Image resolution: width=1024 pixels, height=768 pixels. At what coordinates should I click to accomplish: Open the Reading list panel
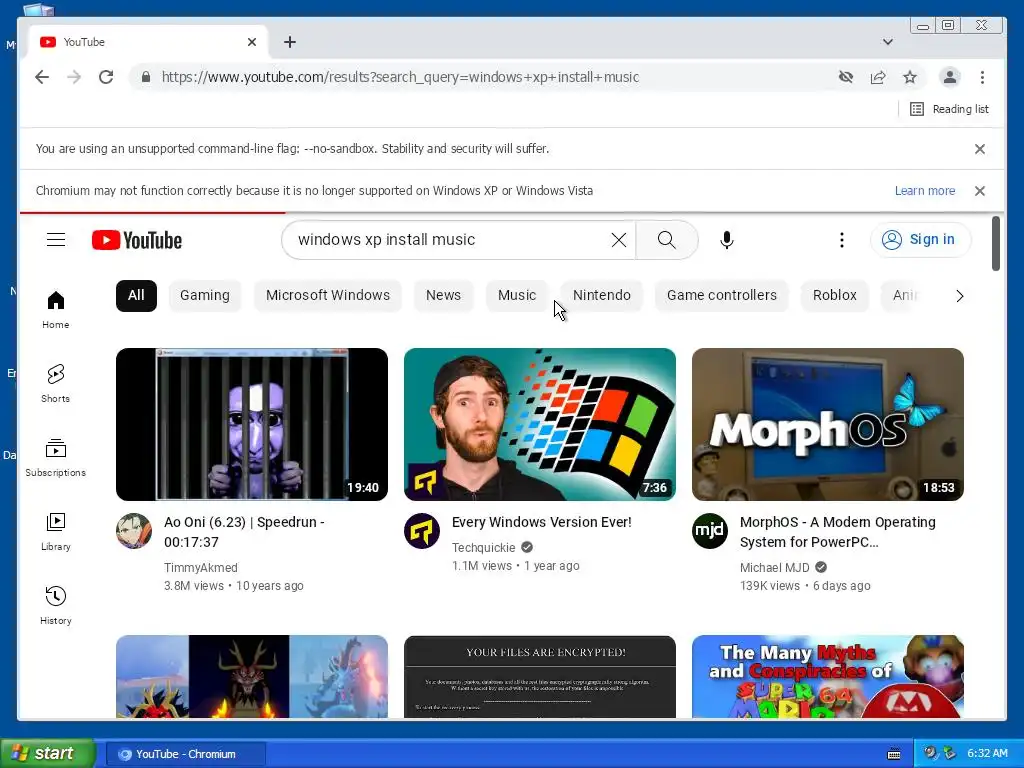tap(949, 109)
